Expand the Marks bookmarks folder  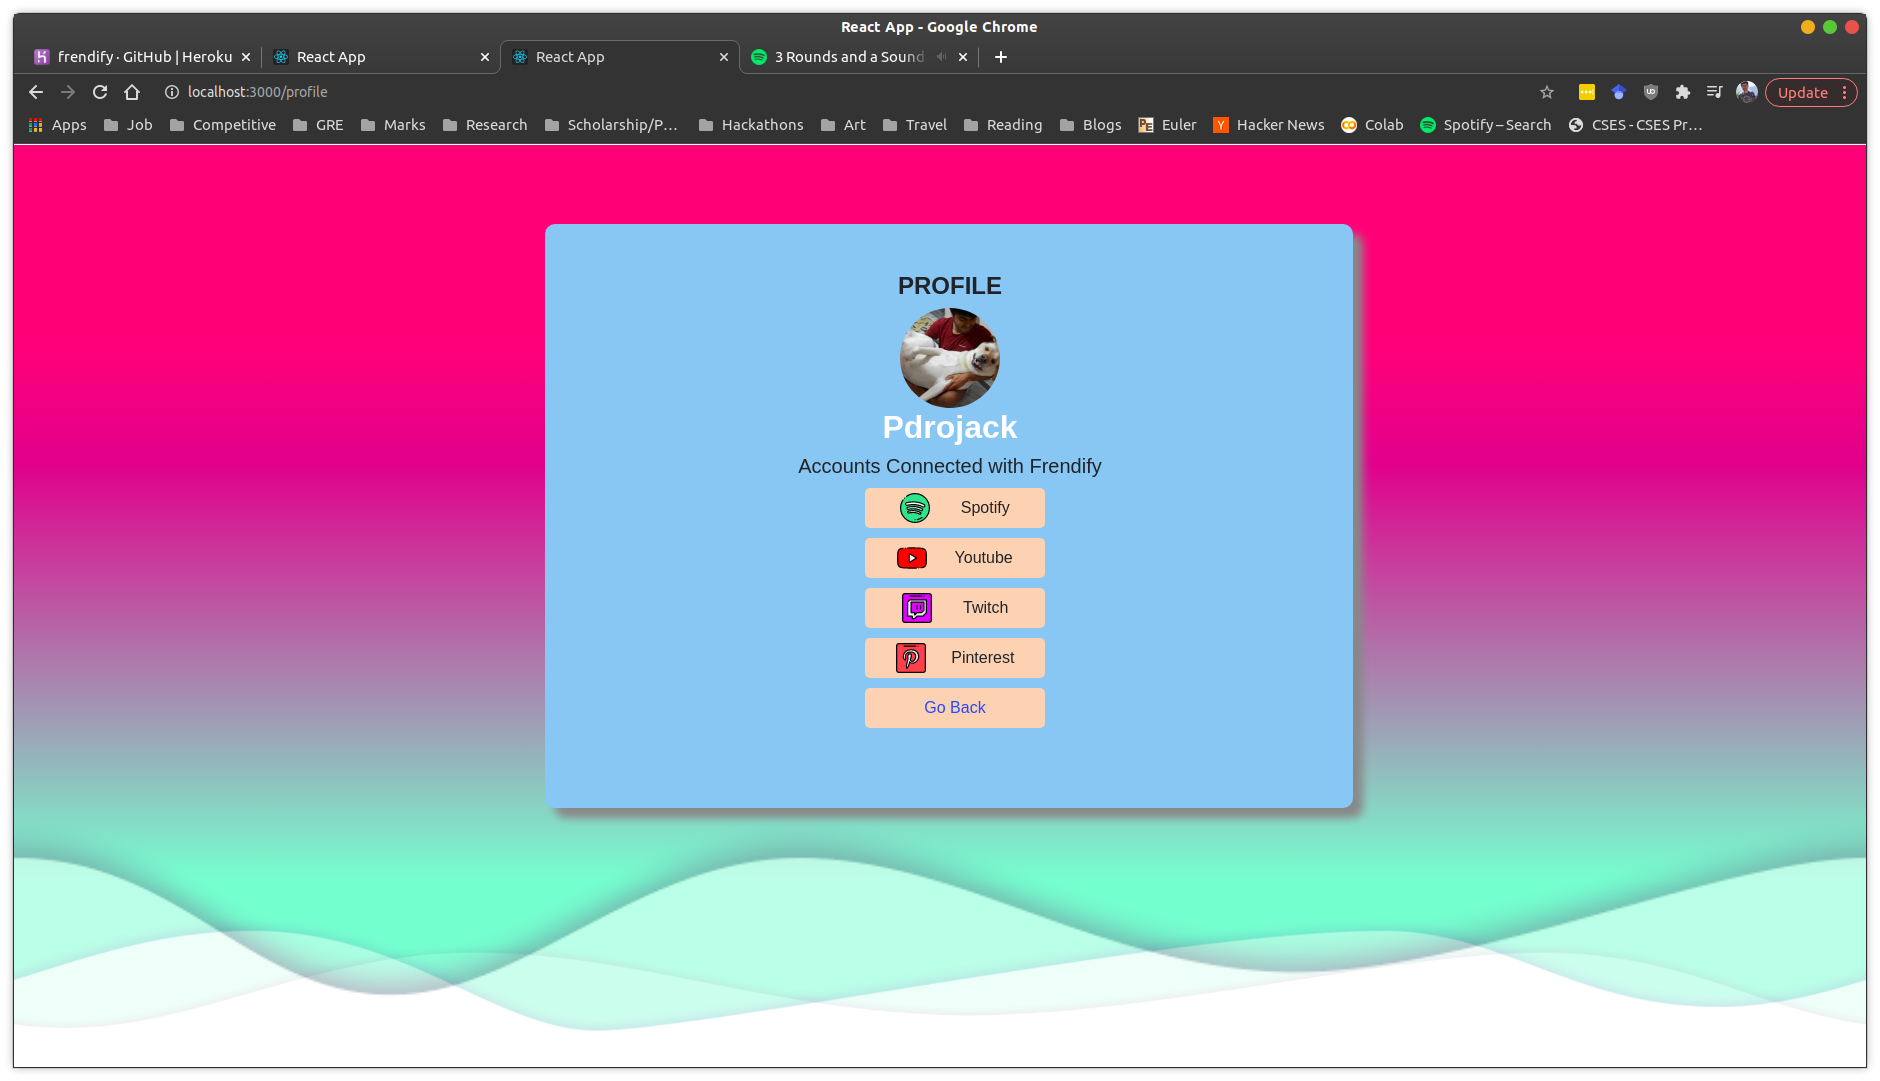click(x=393, y=125)
